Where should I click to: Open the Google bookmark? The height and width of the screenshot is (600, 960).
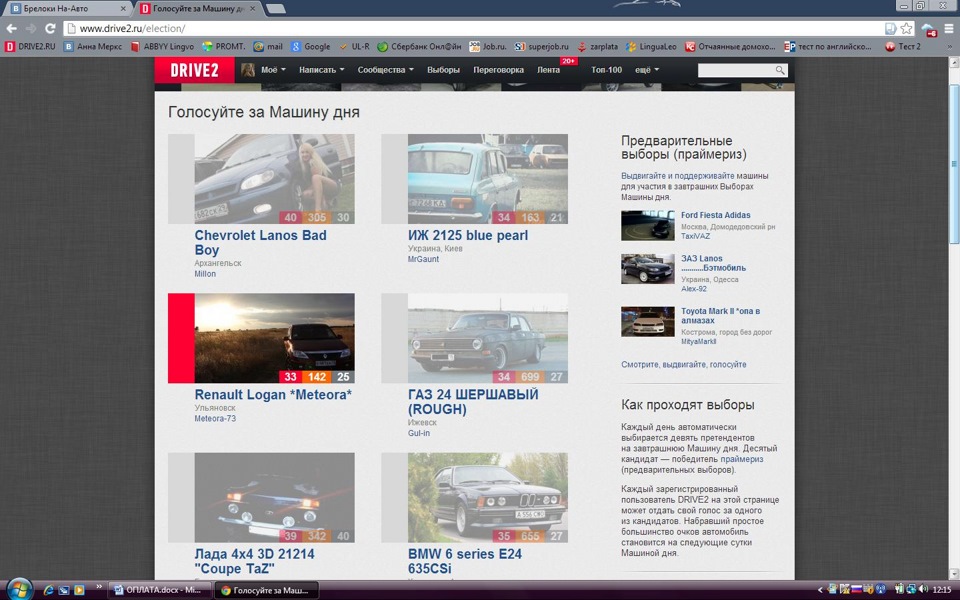click(310, 47)
